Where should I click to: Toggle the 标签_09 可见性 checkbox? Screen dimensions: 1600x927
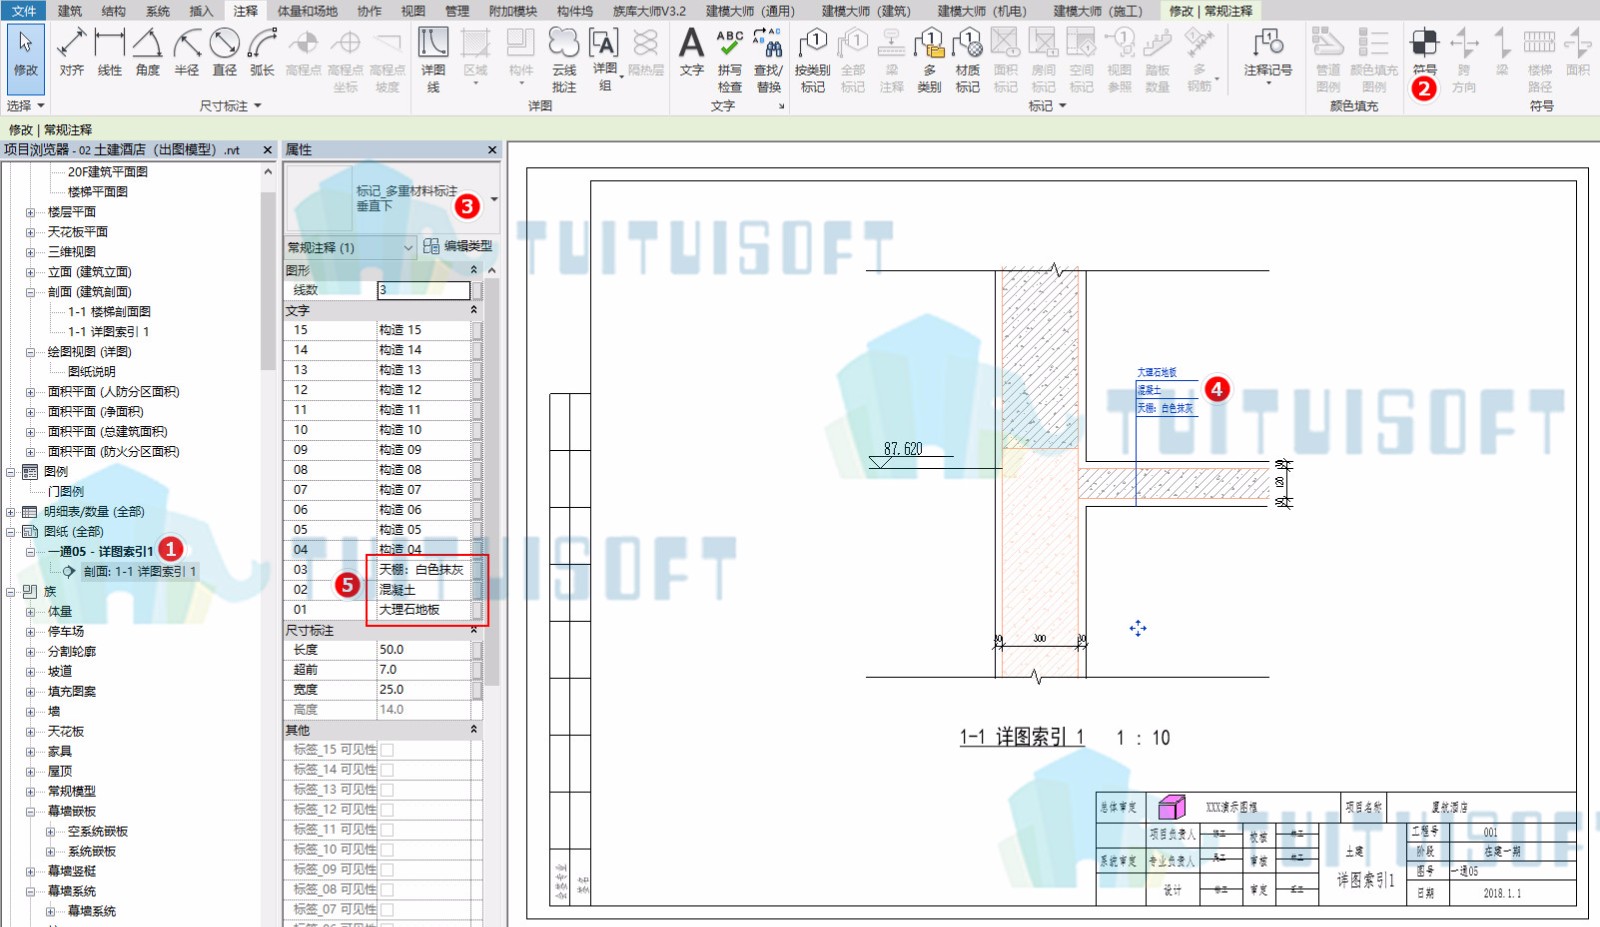[x=387, y=870]
